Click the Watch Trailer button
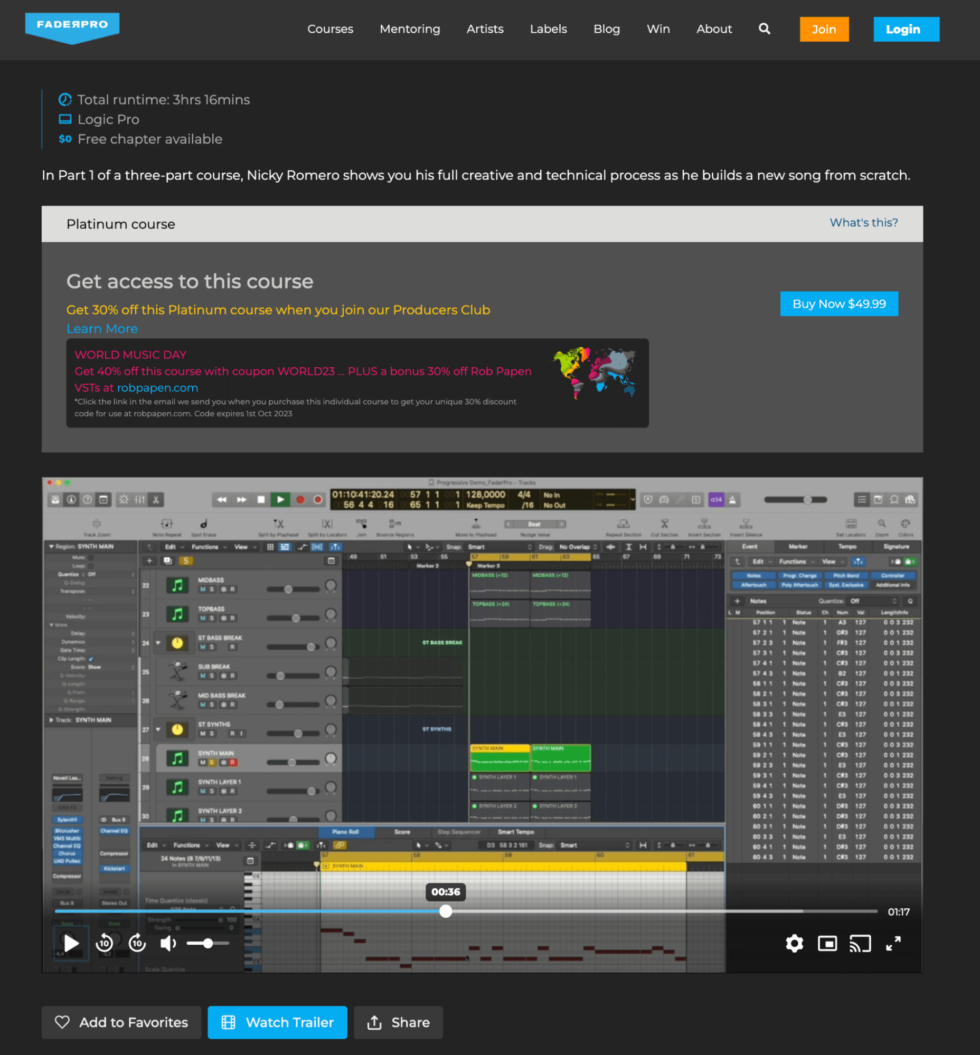 pyautogui.click(x=277, y=1022)
